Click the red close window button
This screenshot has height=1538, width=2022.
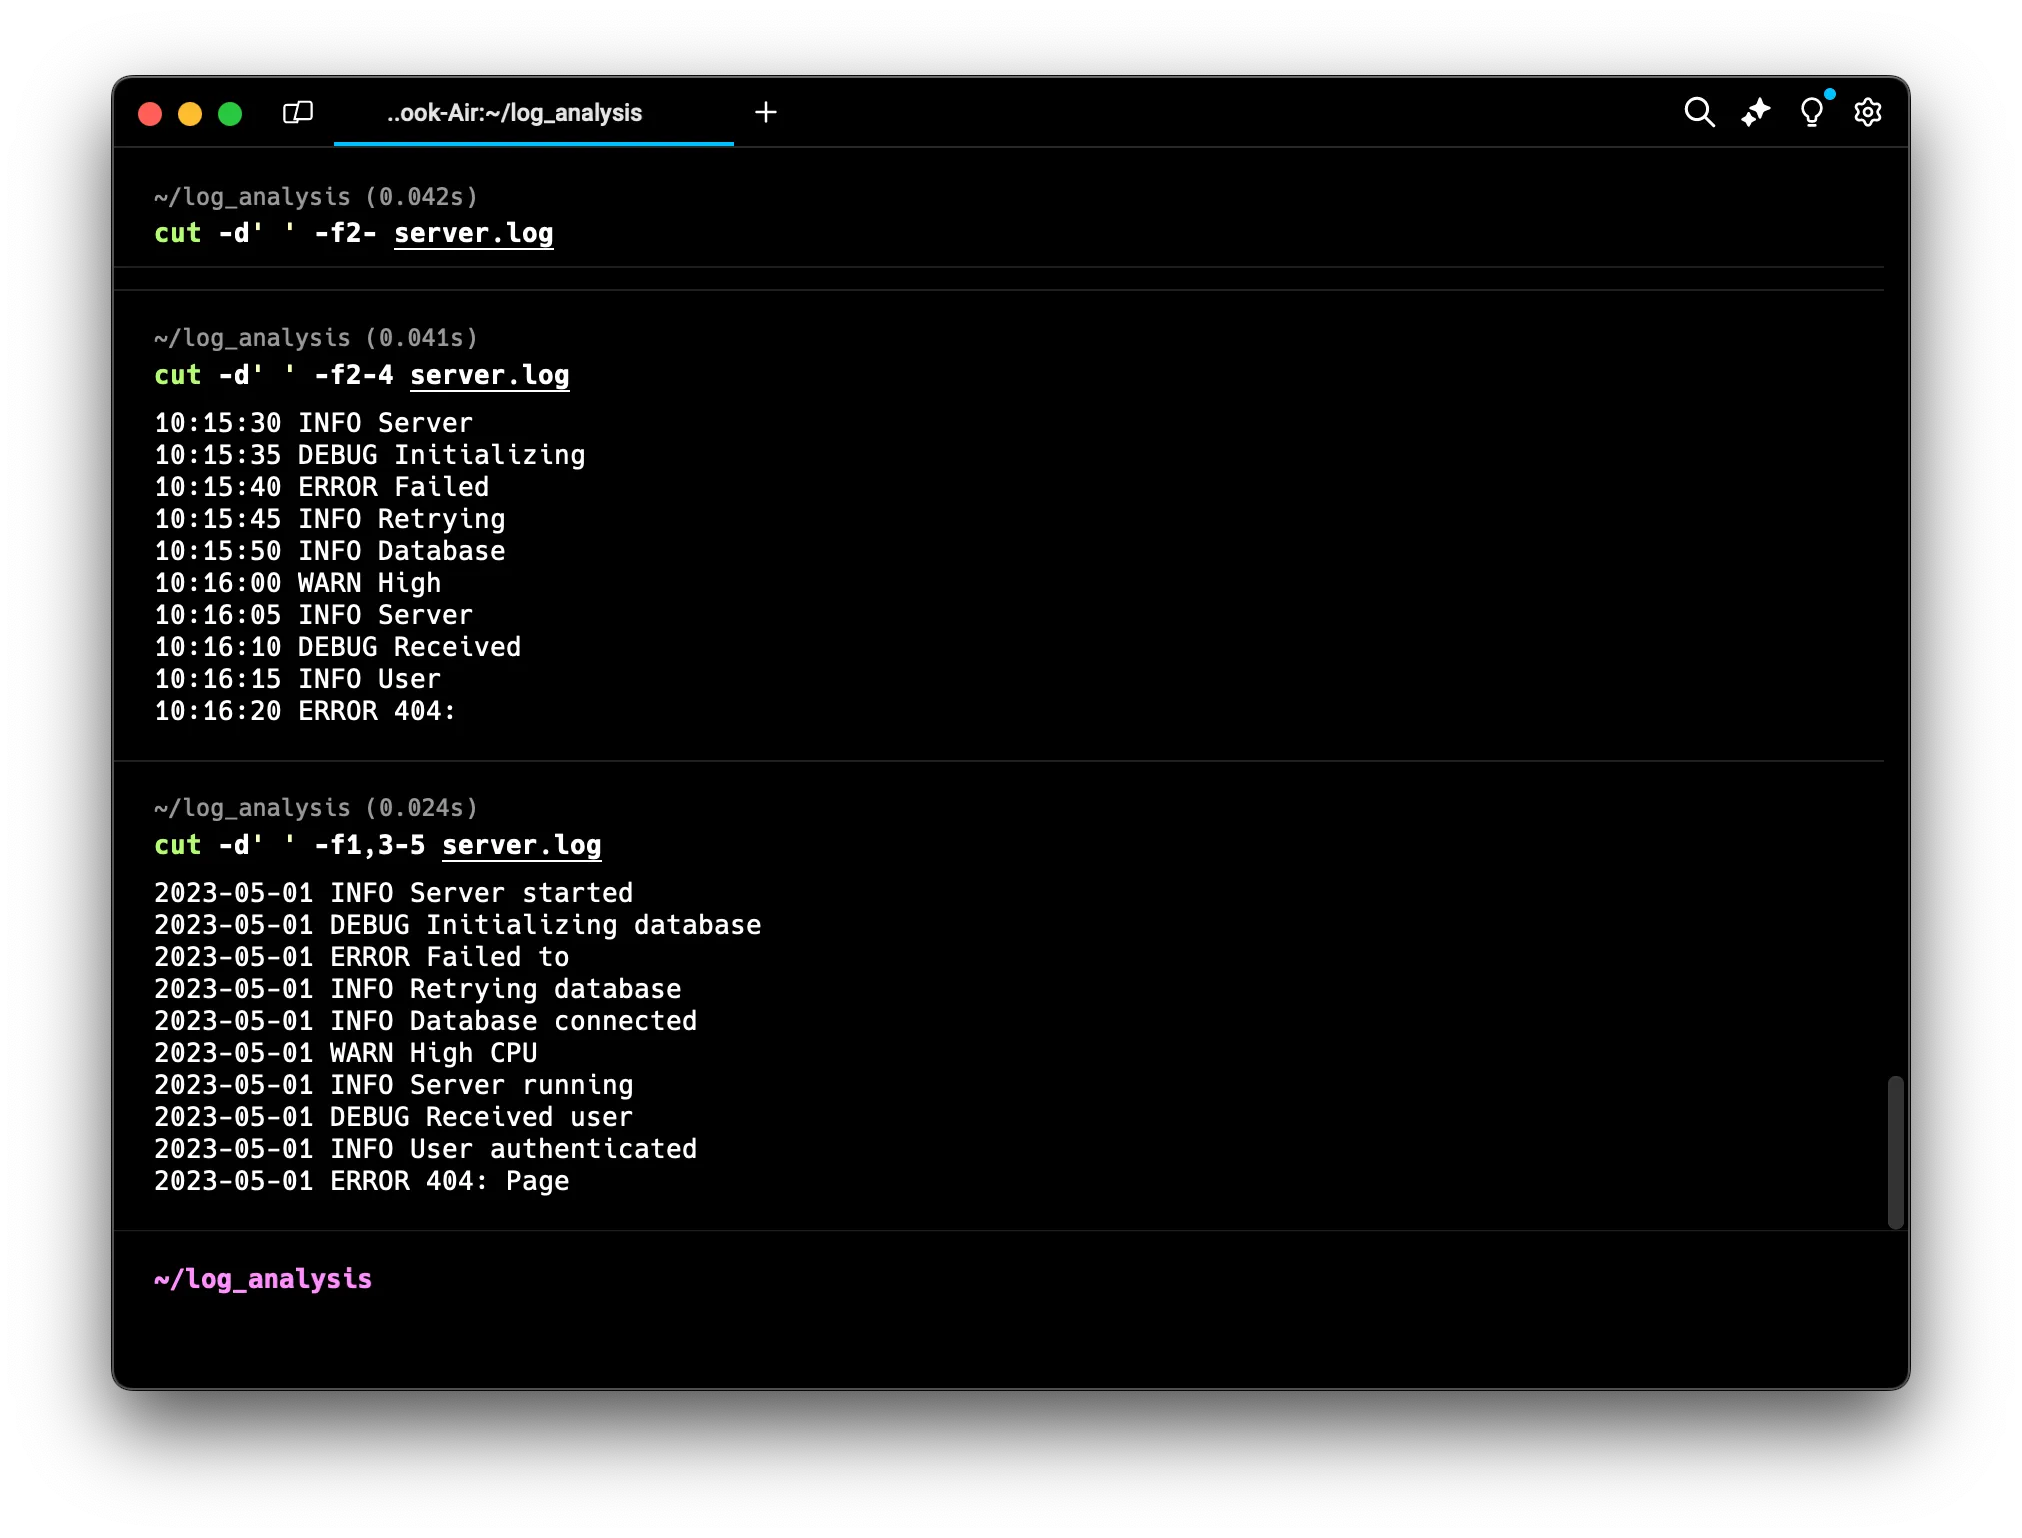pyautogui.click(x=150, y=114)
